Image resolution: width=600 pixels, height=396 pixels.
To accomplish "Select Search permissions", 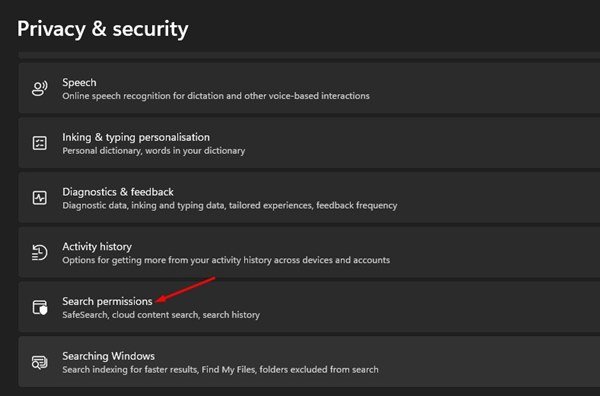I will [309, 307].
